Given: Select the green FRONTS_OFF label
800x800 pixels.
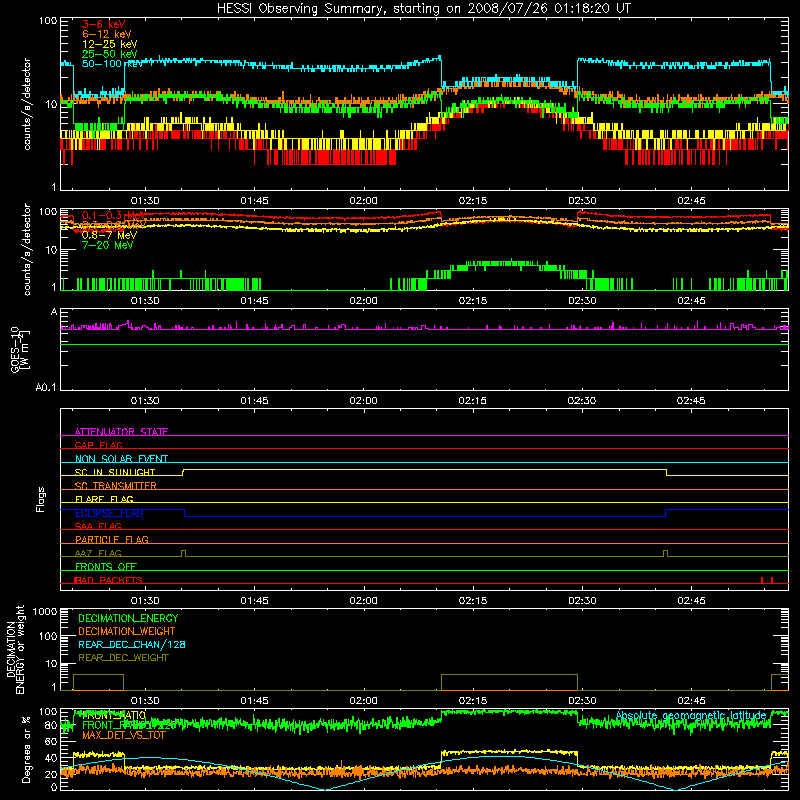Looking at the screenshot, I should [x=106, y=566].
